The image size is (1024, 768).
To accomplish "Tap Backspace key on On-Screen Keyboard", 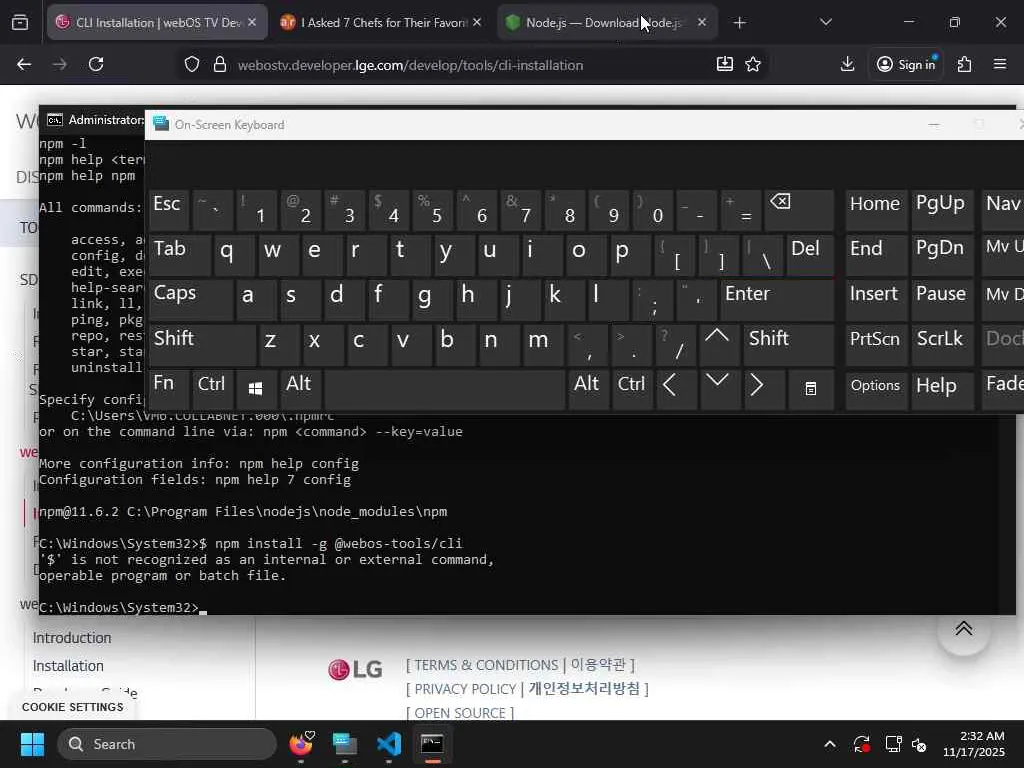I will [x=799, y=210].
